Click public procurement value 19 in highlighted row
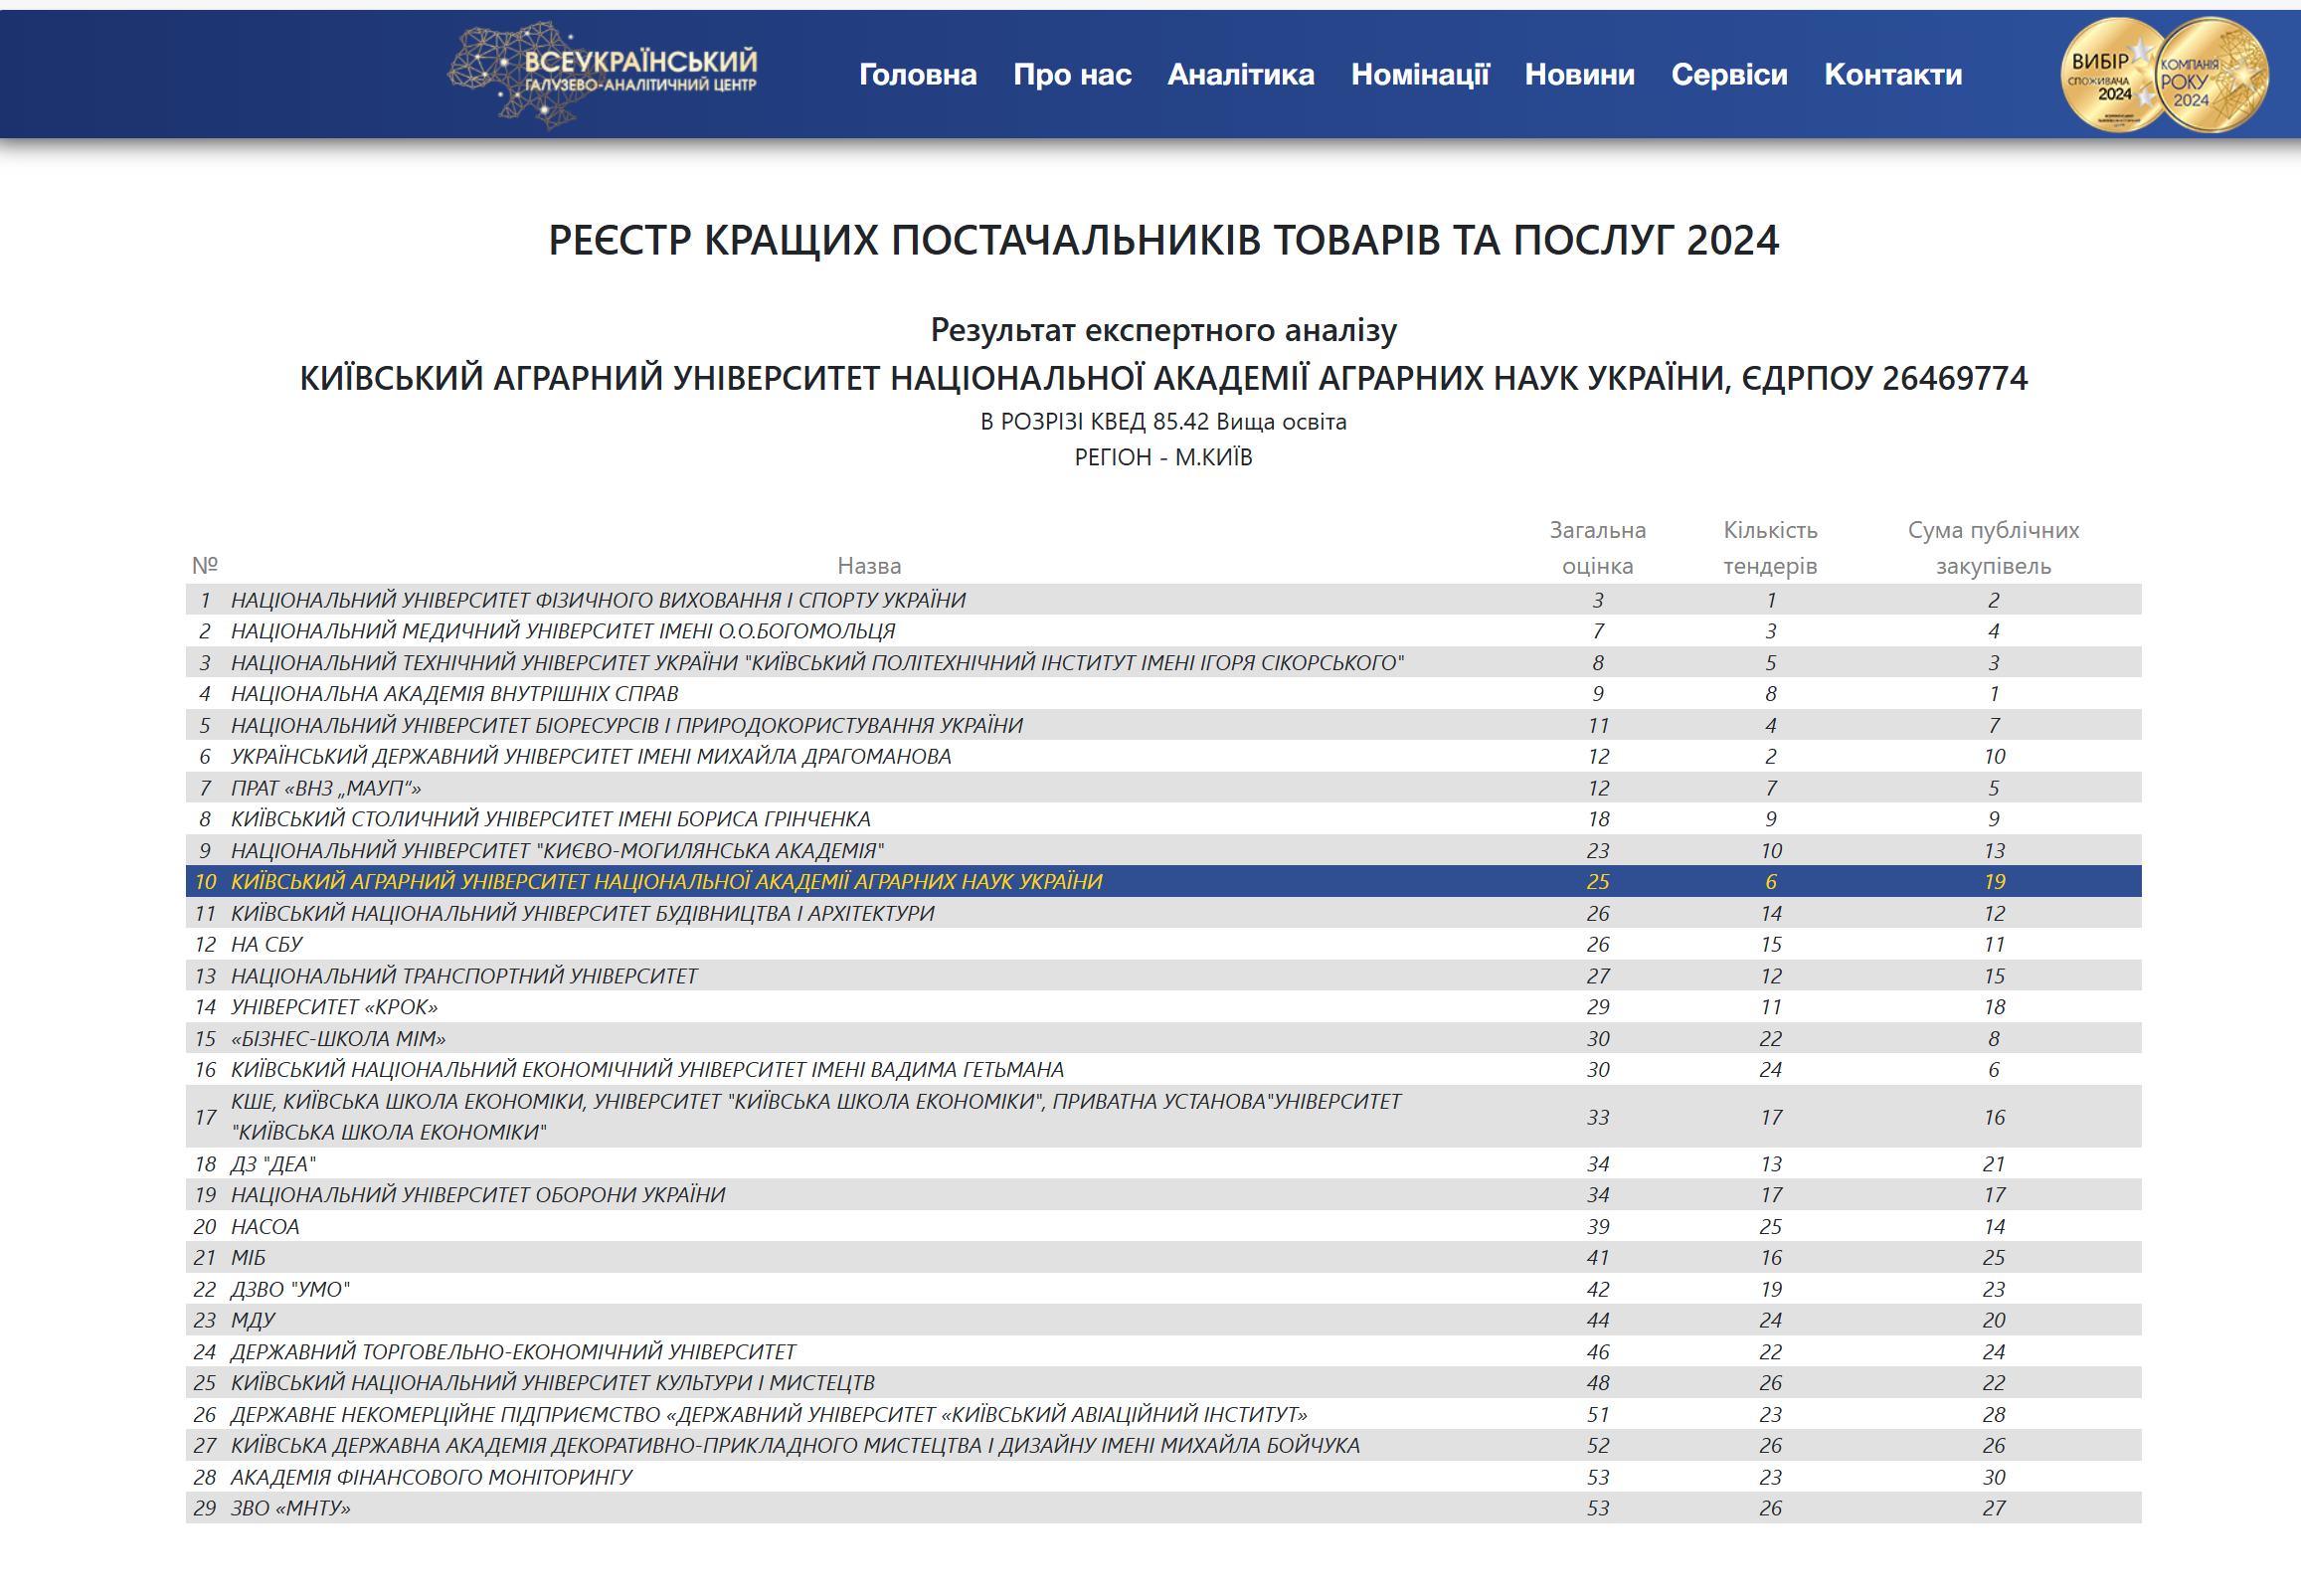Viewport: 2301px width, 1596px height. 1994,882
